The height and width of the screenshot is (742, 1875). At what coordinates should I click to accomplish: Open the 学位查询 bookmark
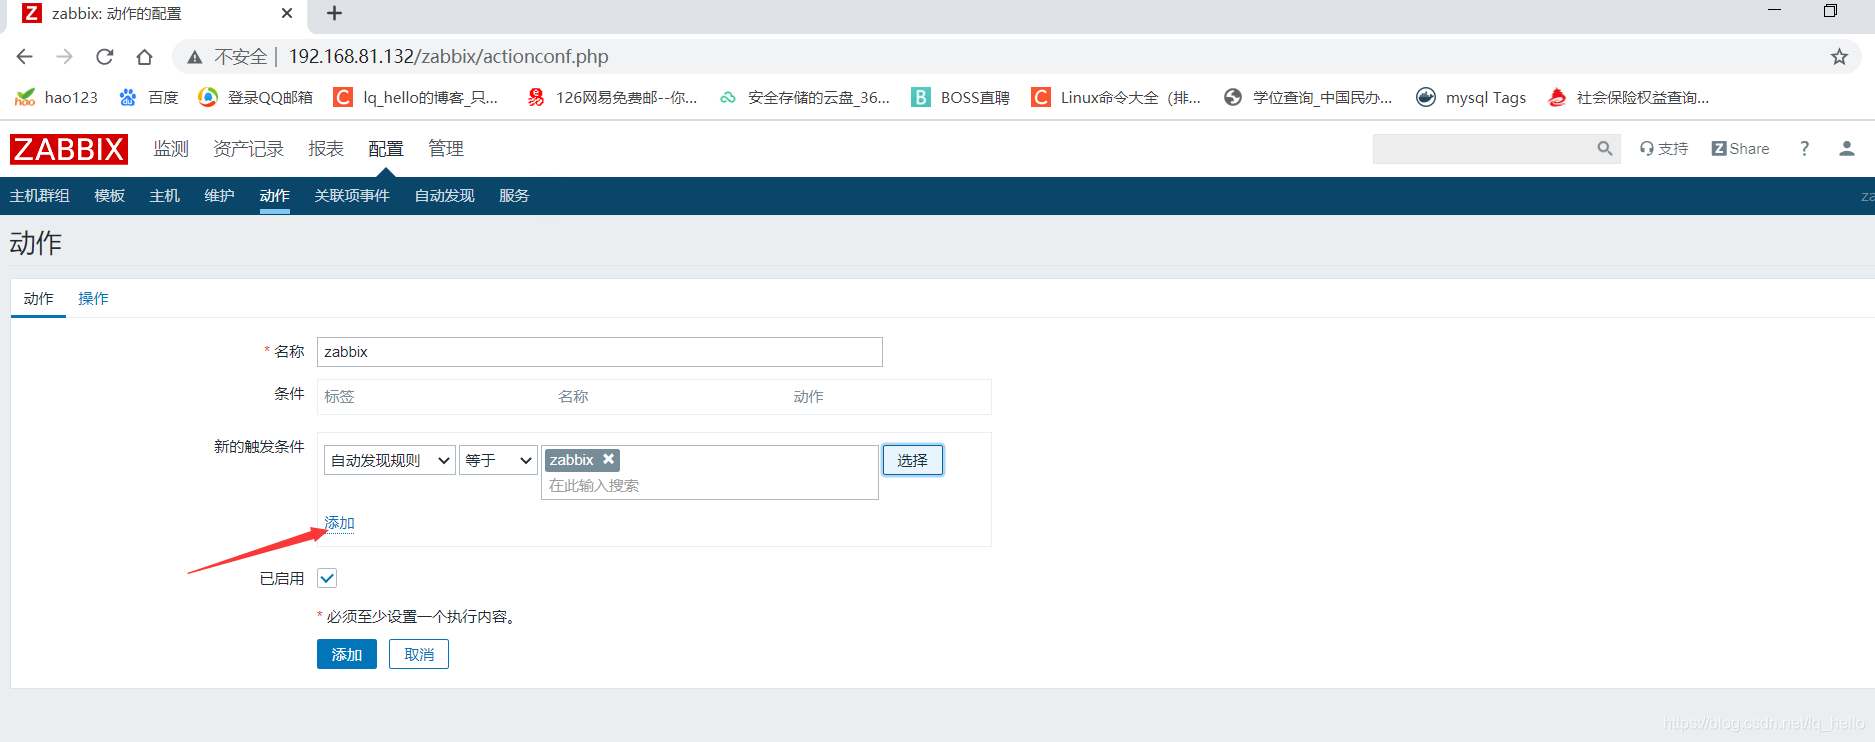pyautogui.click(x=1308, y=97)
